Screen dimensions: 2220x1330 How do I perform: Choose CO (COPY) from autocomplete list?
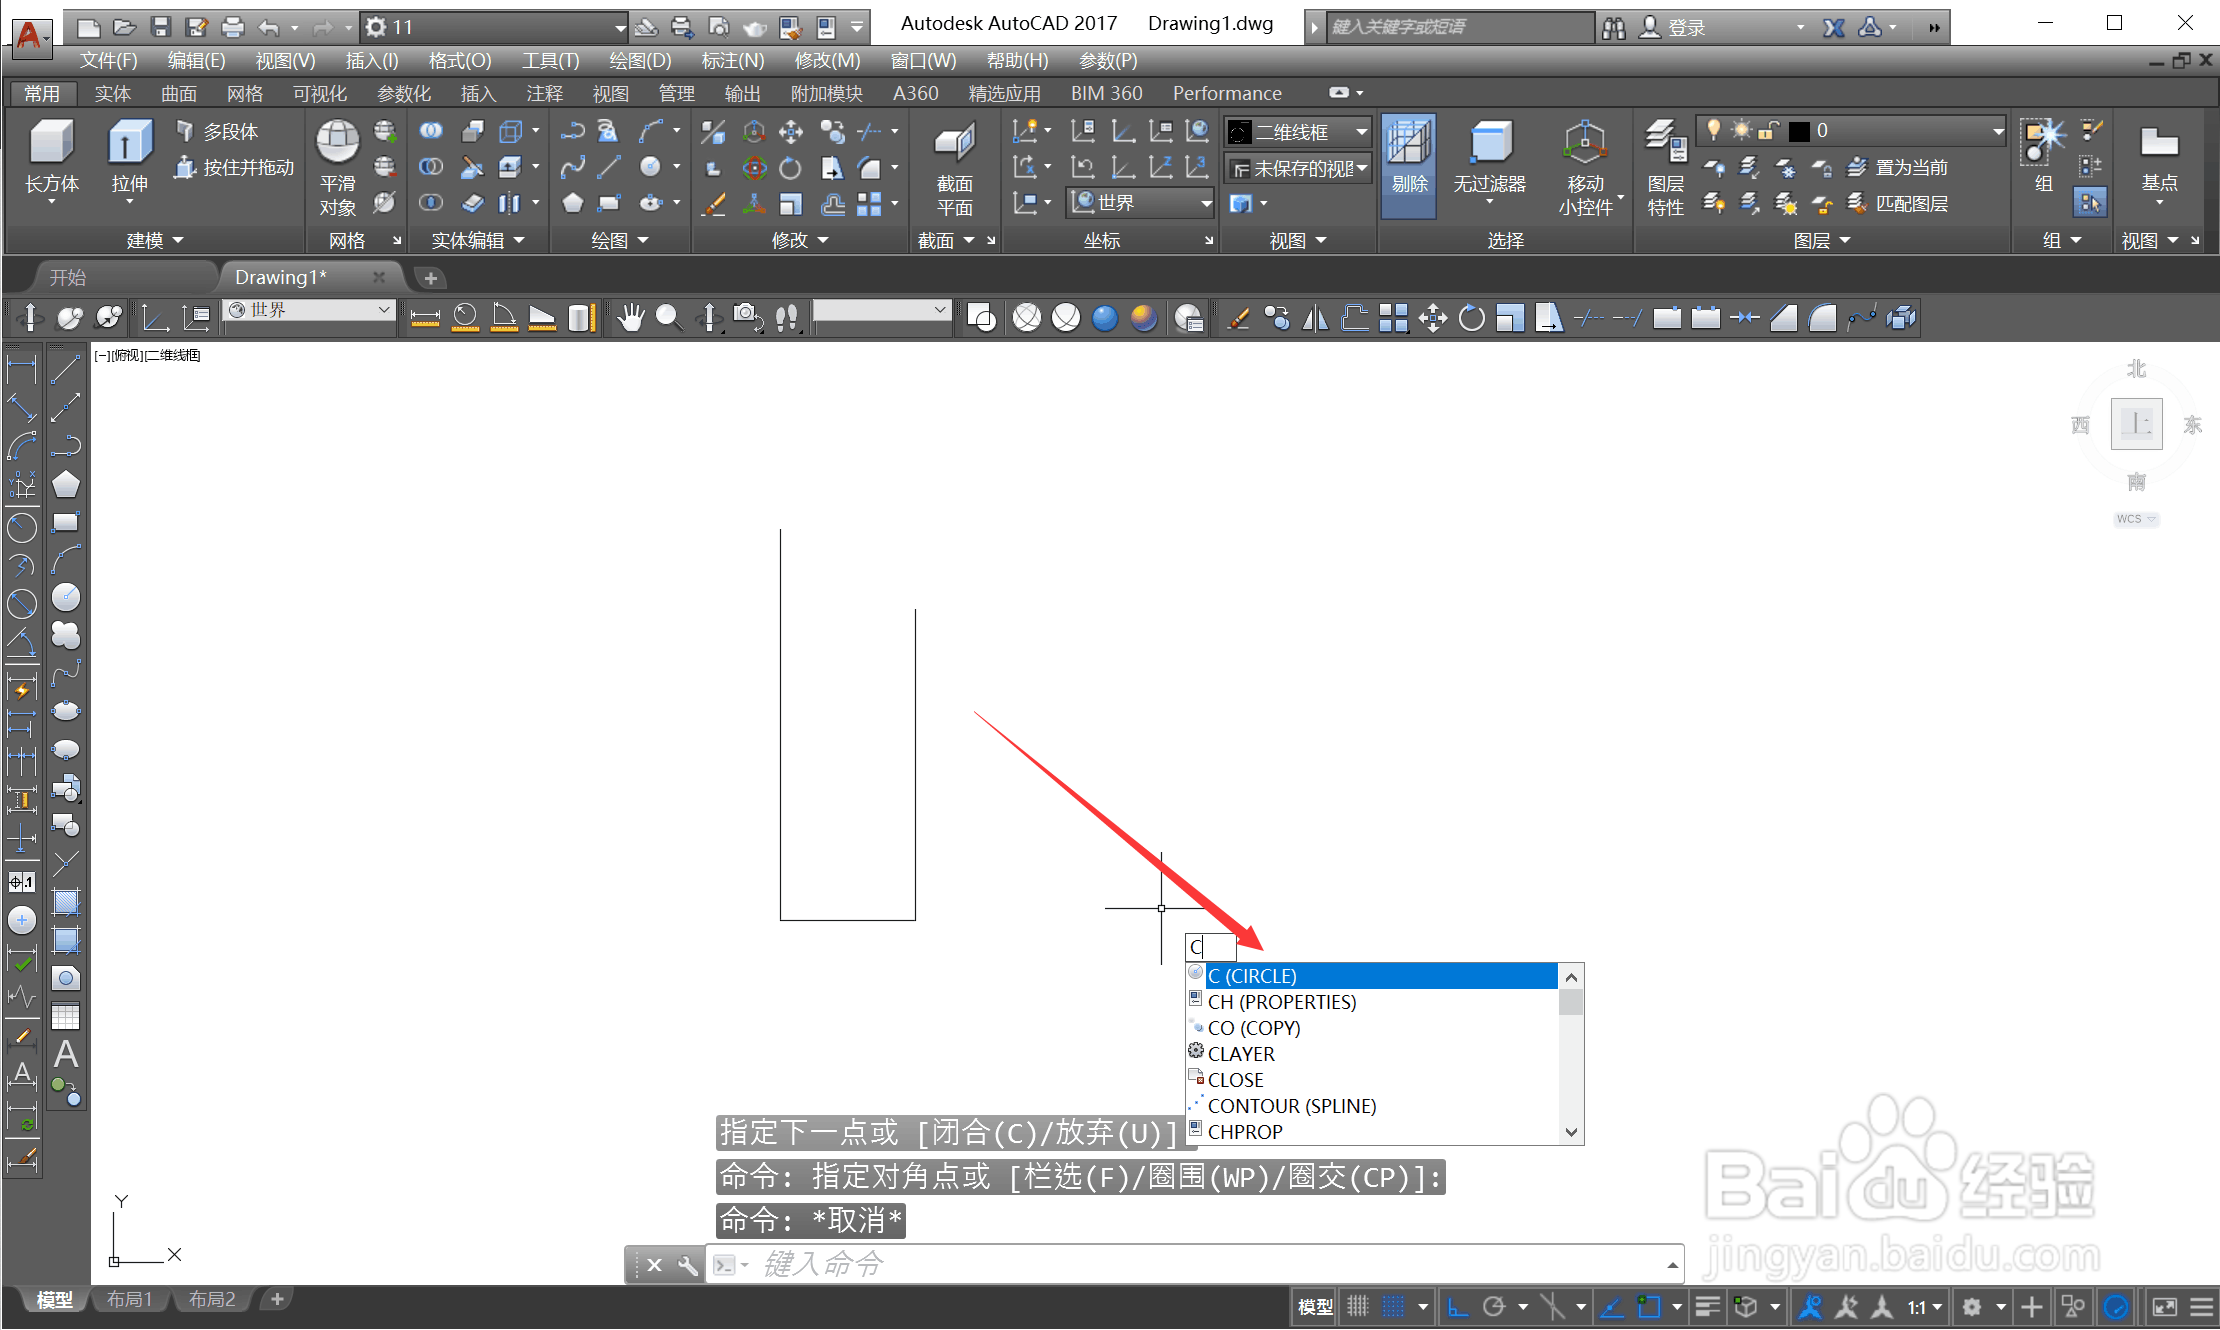[1253, 1028]
